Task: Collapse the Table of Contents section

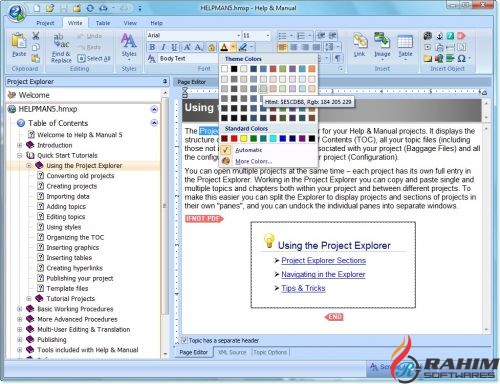Action: point(154,123)
